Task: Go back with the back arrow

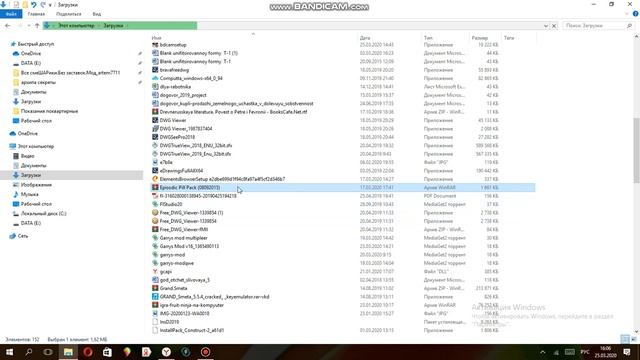Action: (7, 25)
